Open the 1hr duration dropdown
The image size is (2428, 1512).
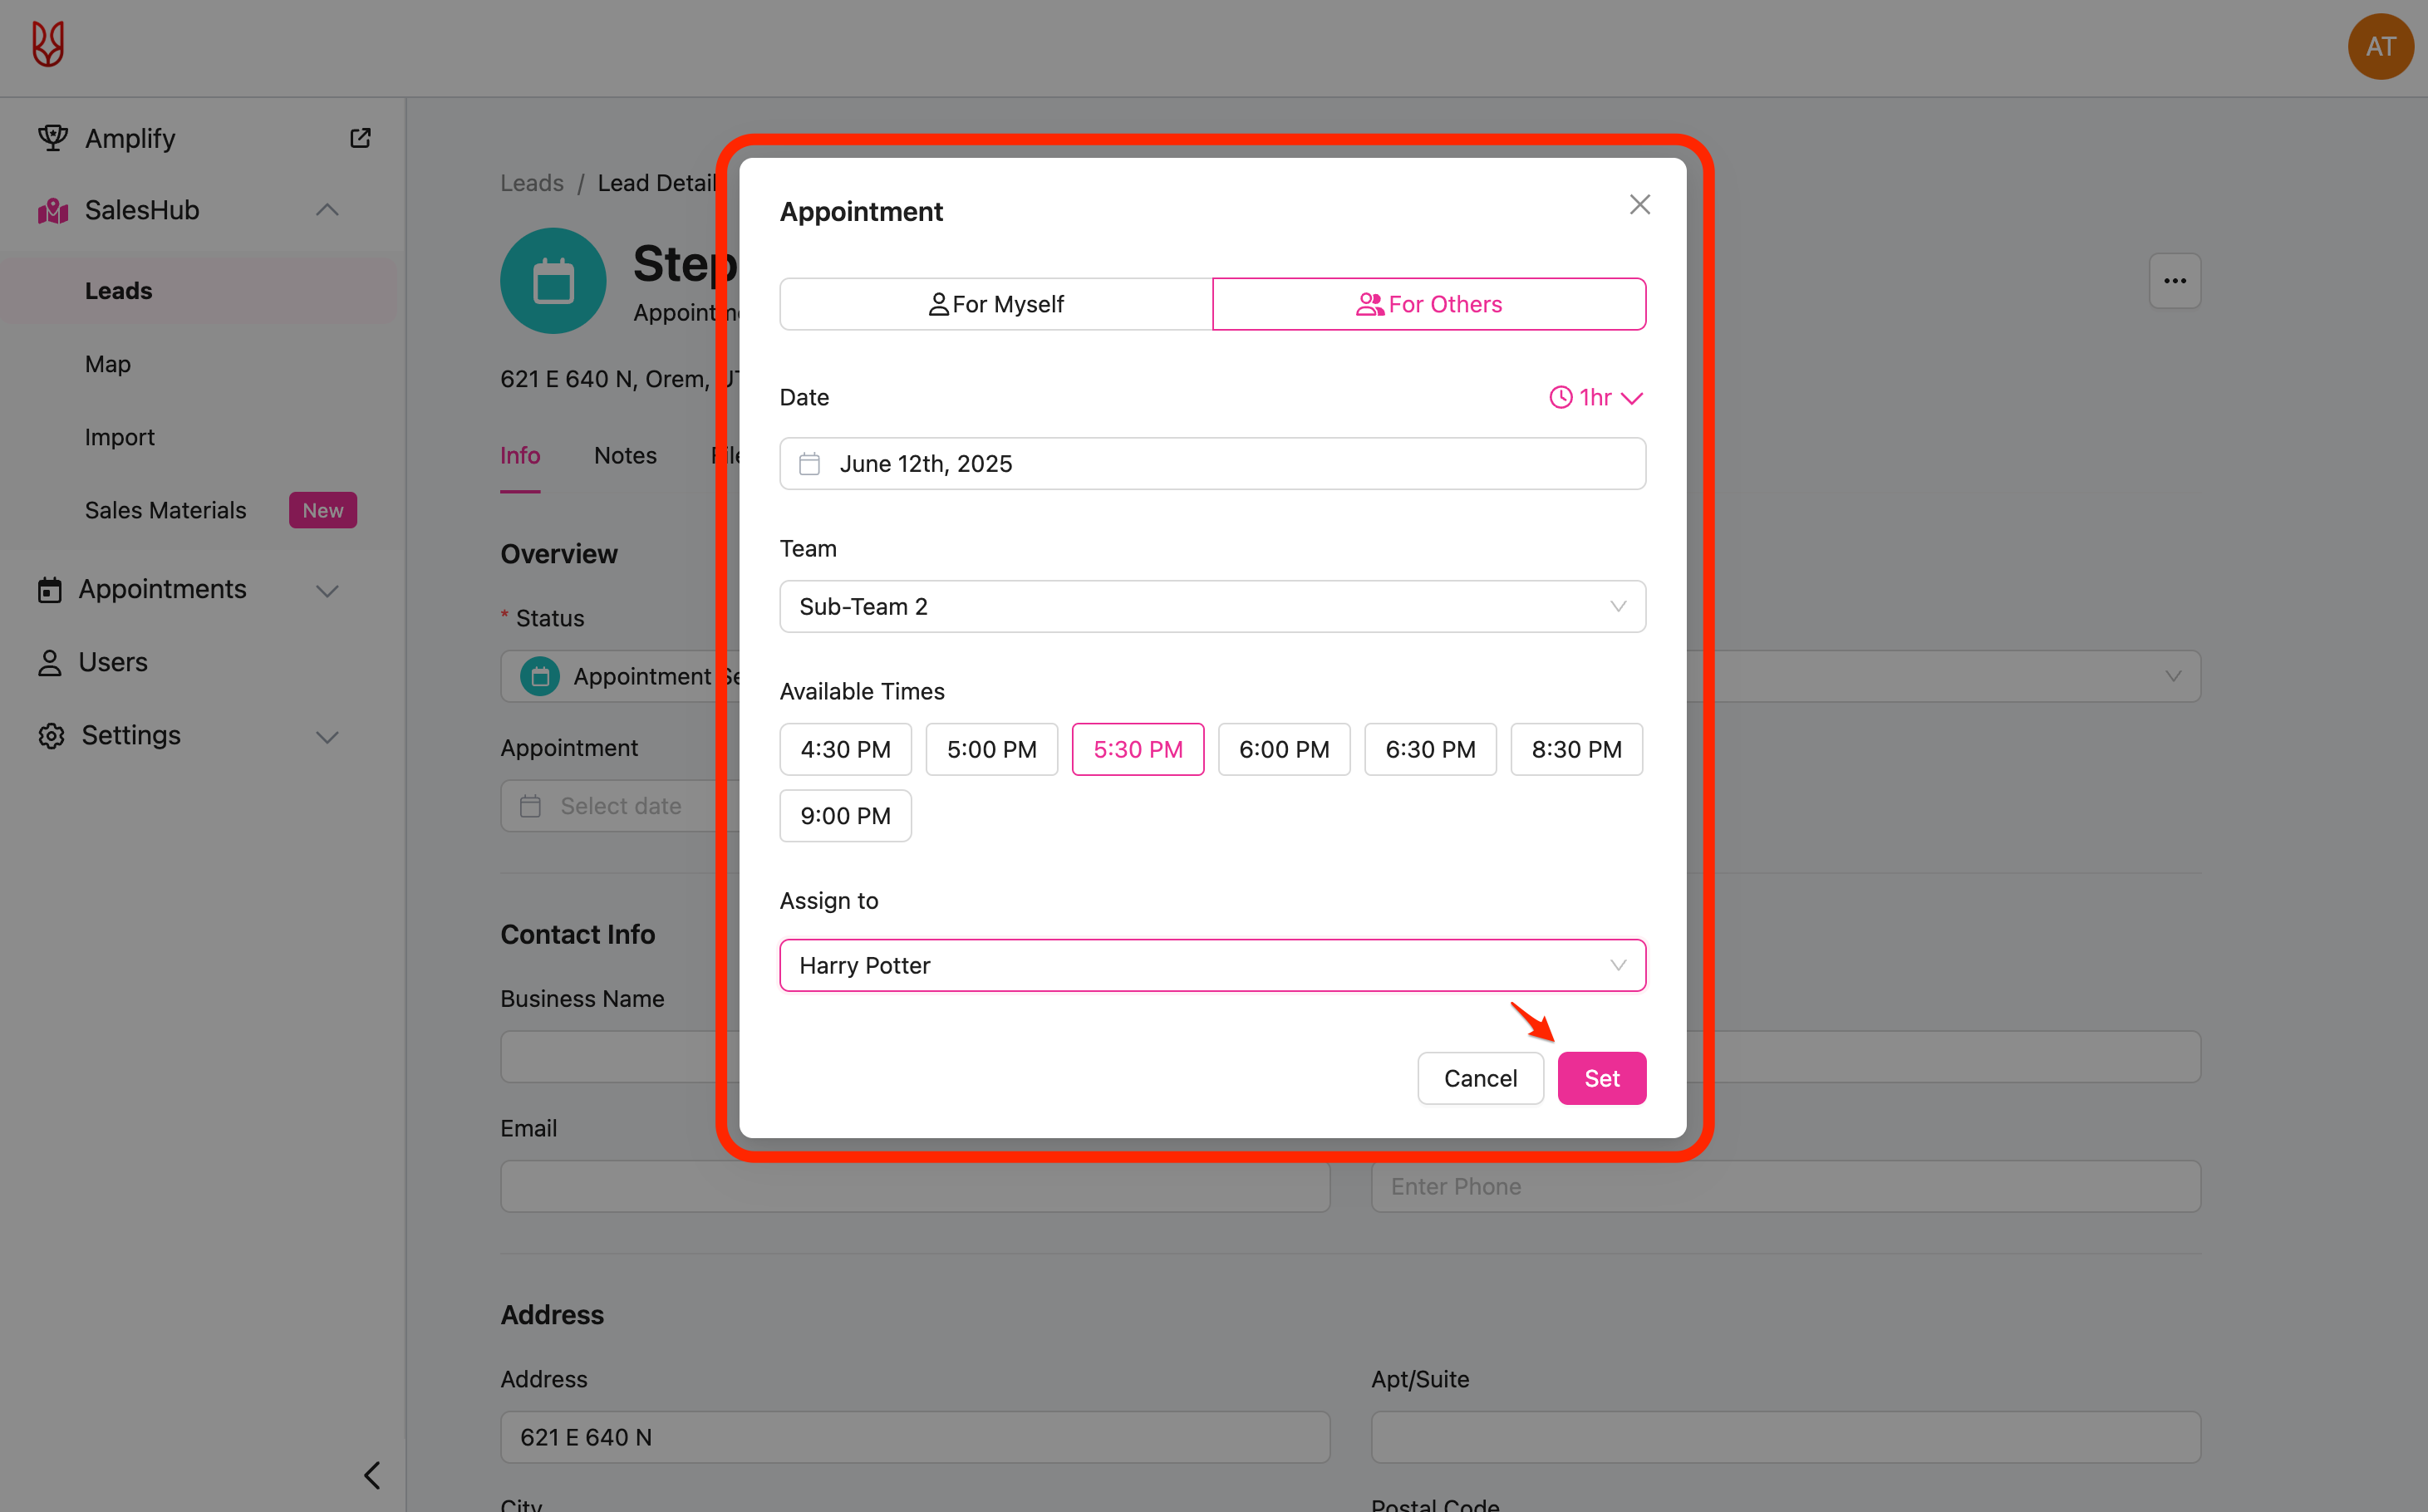1595,397
